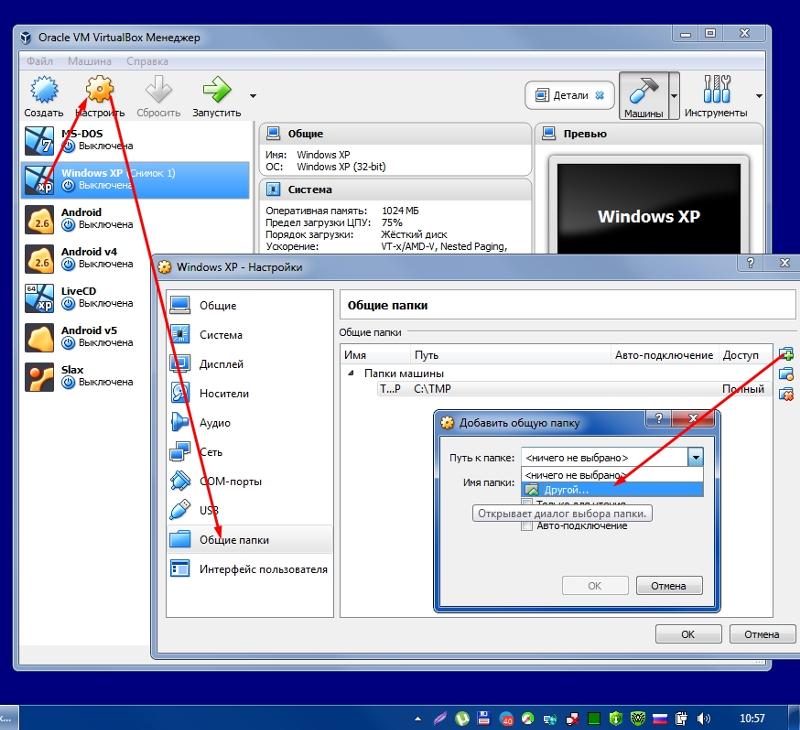Image resolution: width=800 pixels, height=730 pixels.
Task: Open the Машина menu
Action: click(x=90, y=61)
